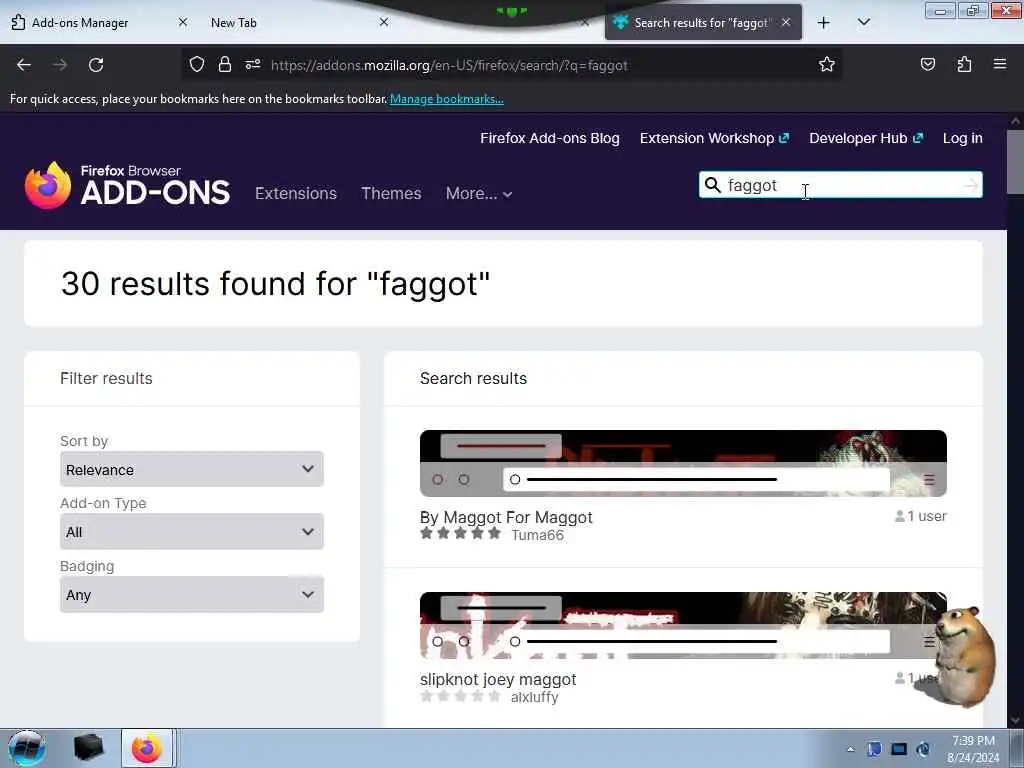Image resolution: width=1024 pixels, height=768 pixels.
Task: Open the black taskbar application
Action: pos(89,748)
